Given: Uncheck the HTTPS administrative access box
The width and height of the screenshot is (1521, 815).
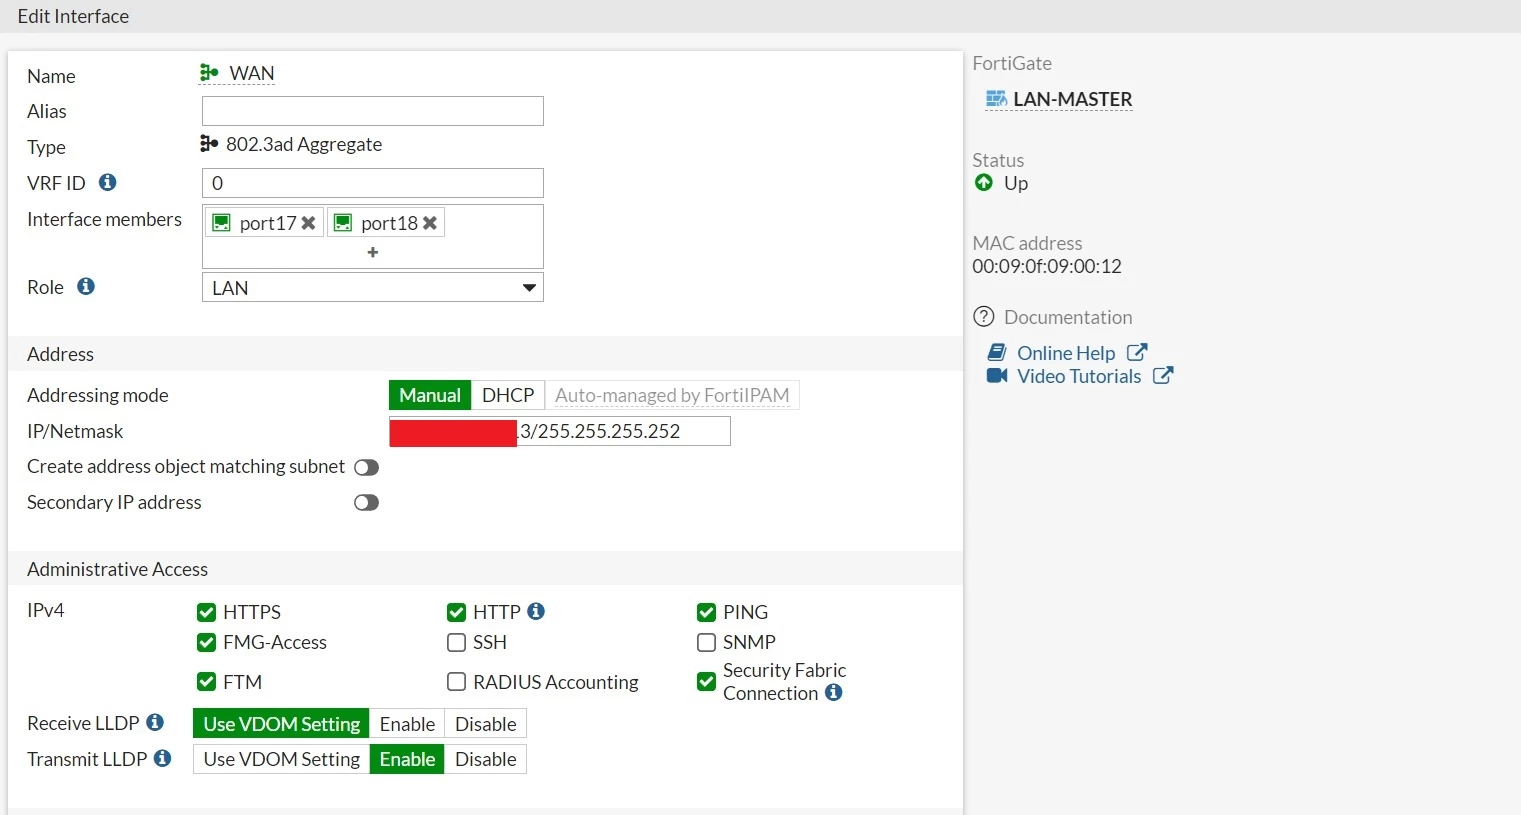Looking at the screenshot, I should [207, 612].
